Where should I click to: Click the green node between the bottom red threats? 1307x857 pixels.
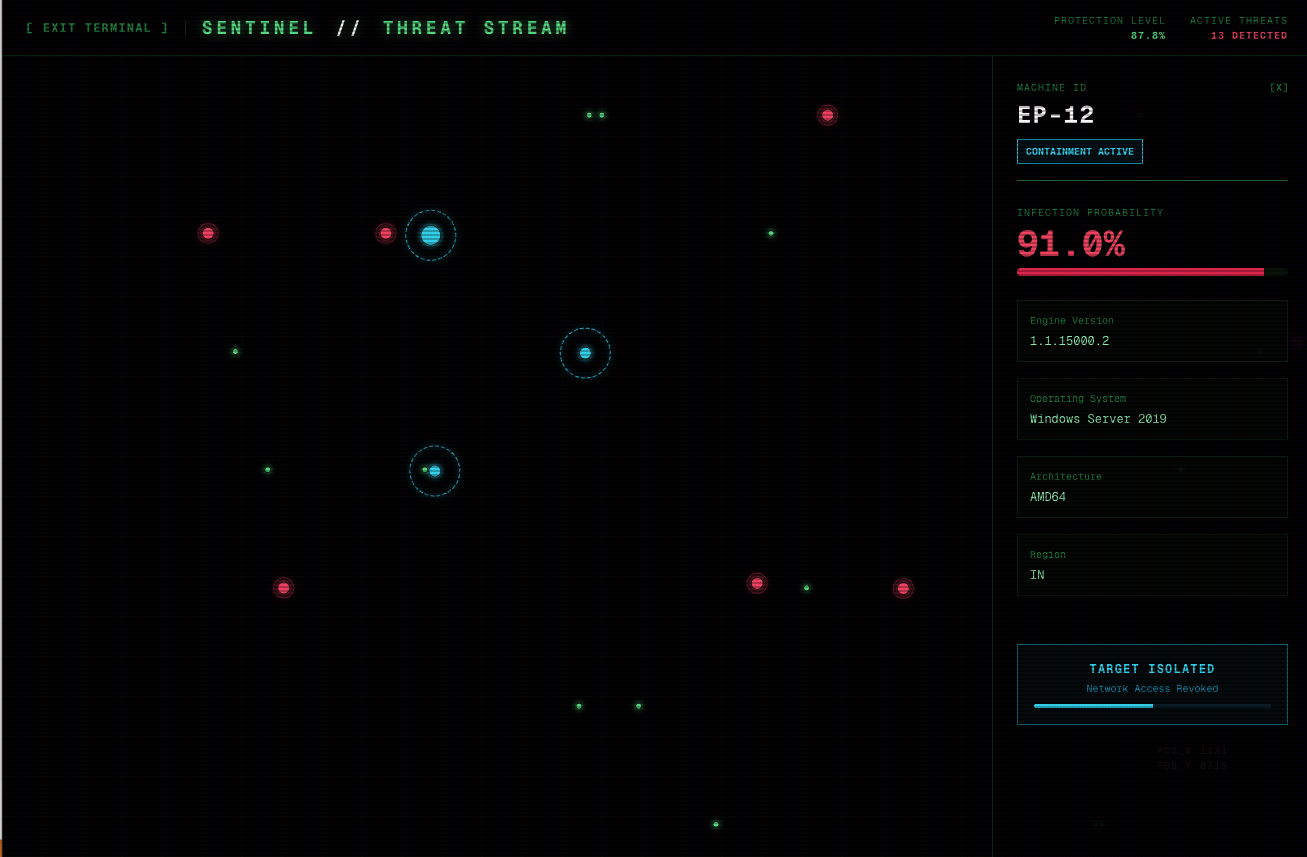[x=807, y=588]
